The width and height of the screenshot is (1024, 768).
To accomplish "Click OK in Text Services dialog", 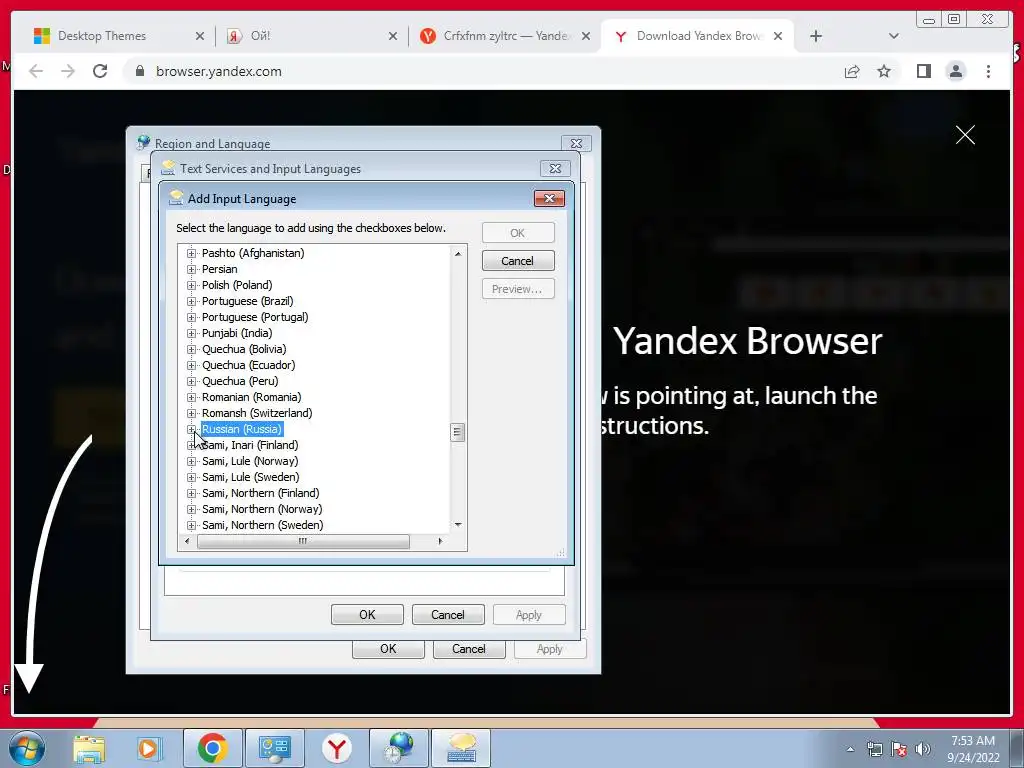I will pos(367,615).
